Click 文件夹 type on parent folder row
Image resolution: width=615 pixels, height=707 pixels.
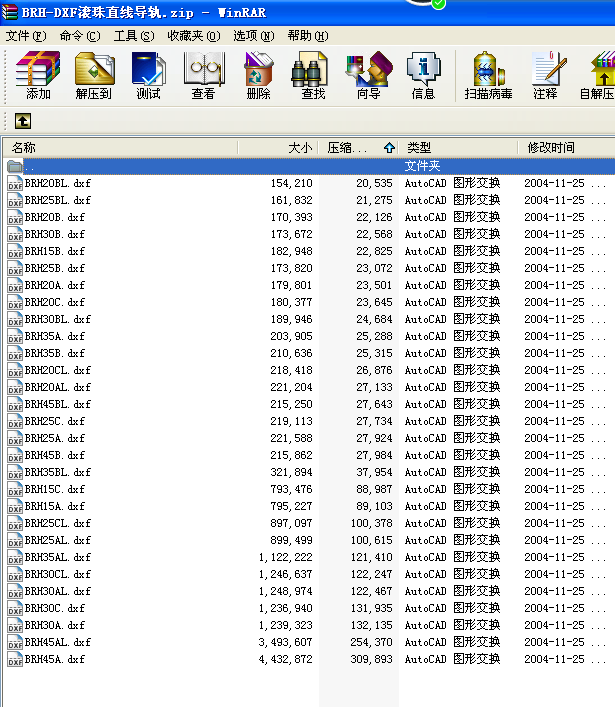422,166
